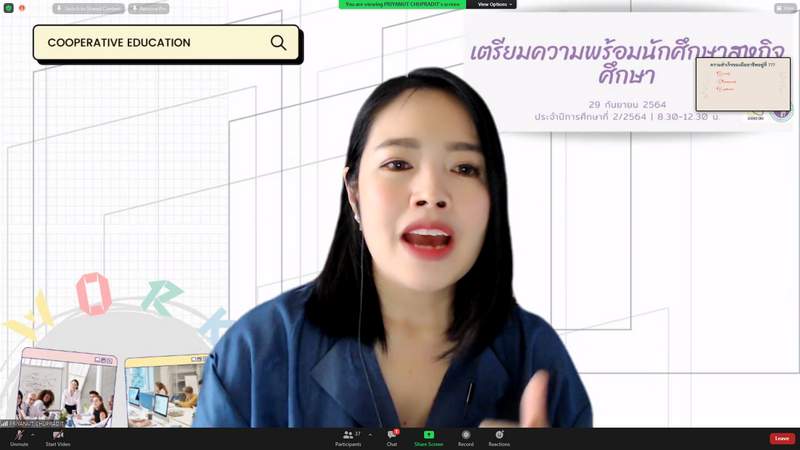
Task: Open the Participants panel
Action: point(348,435)
